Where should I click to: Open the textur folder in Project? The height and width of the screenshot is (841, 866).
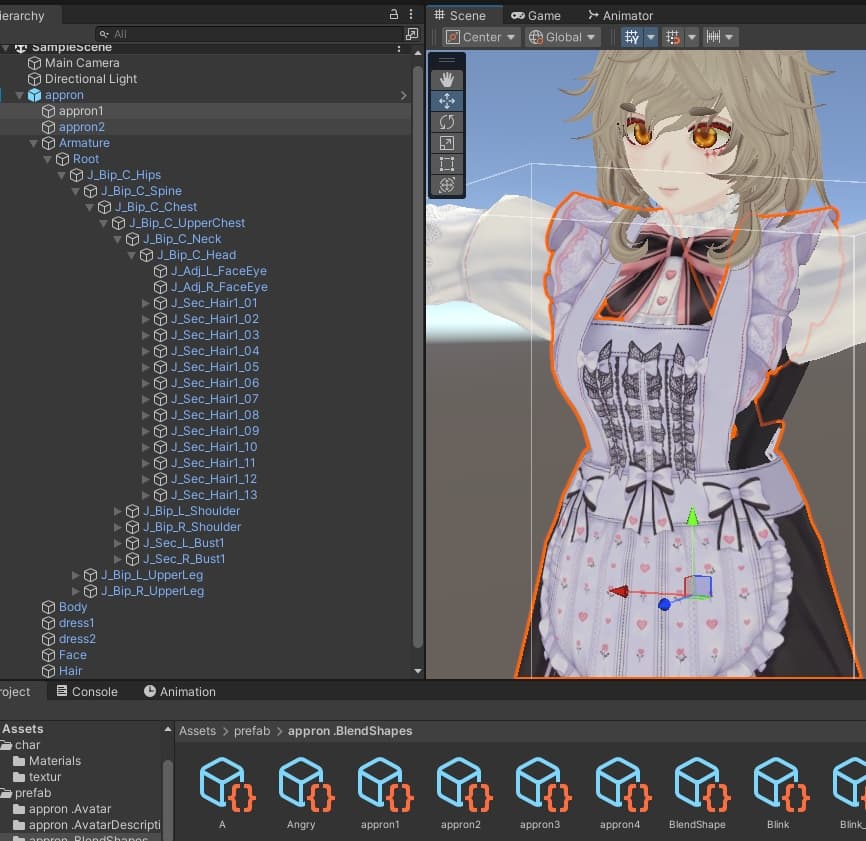pos(45,777)
